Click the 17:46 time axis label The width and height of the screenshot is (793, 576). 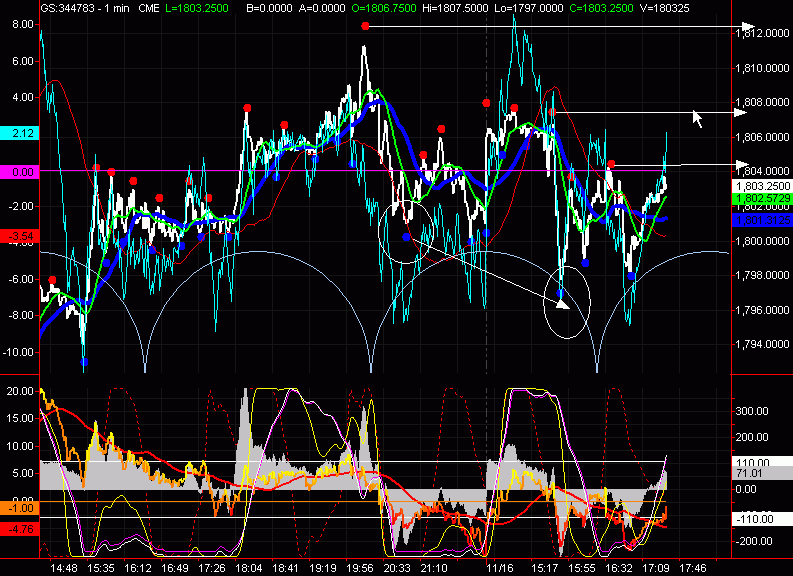click(692, 568)
